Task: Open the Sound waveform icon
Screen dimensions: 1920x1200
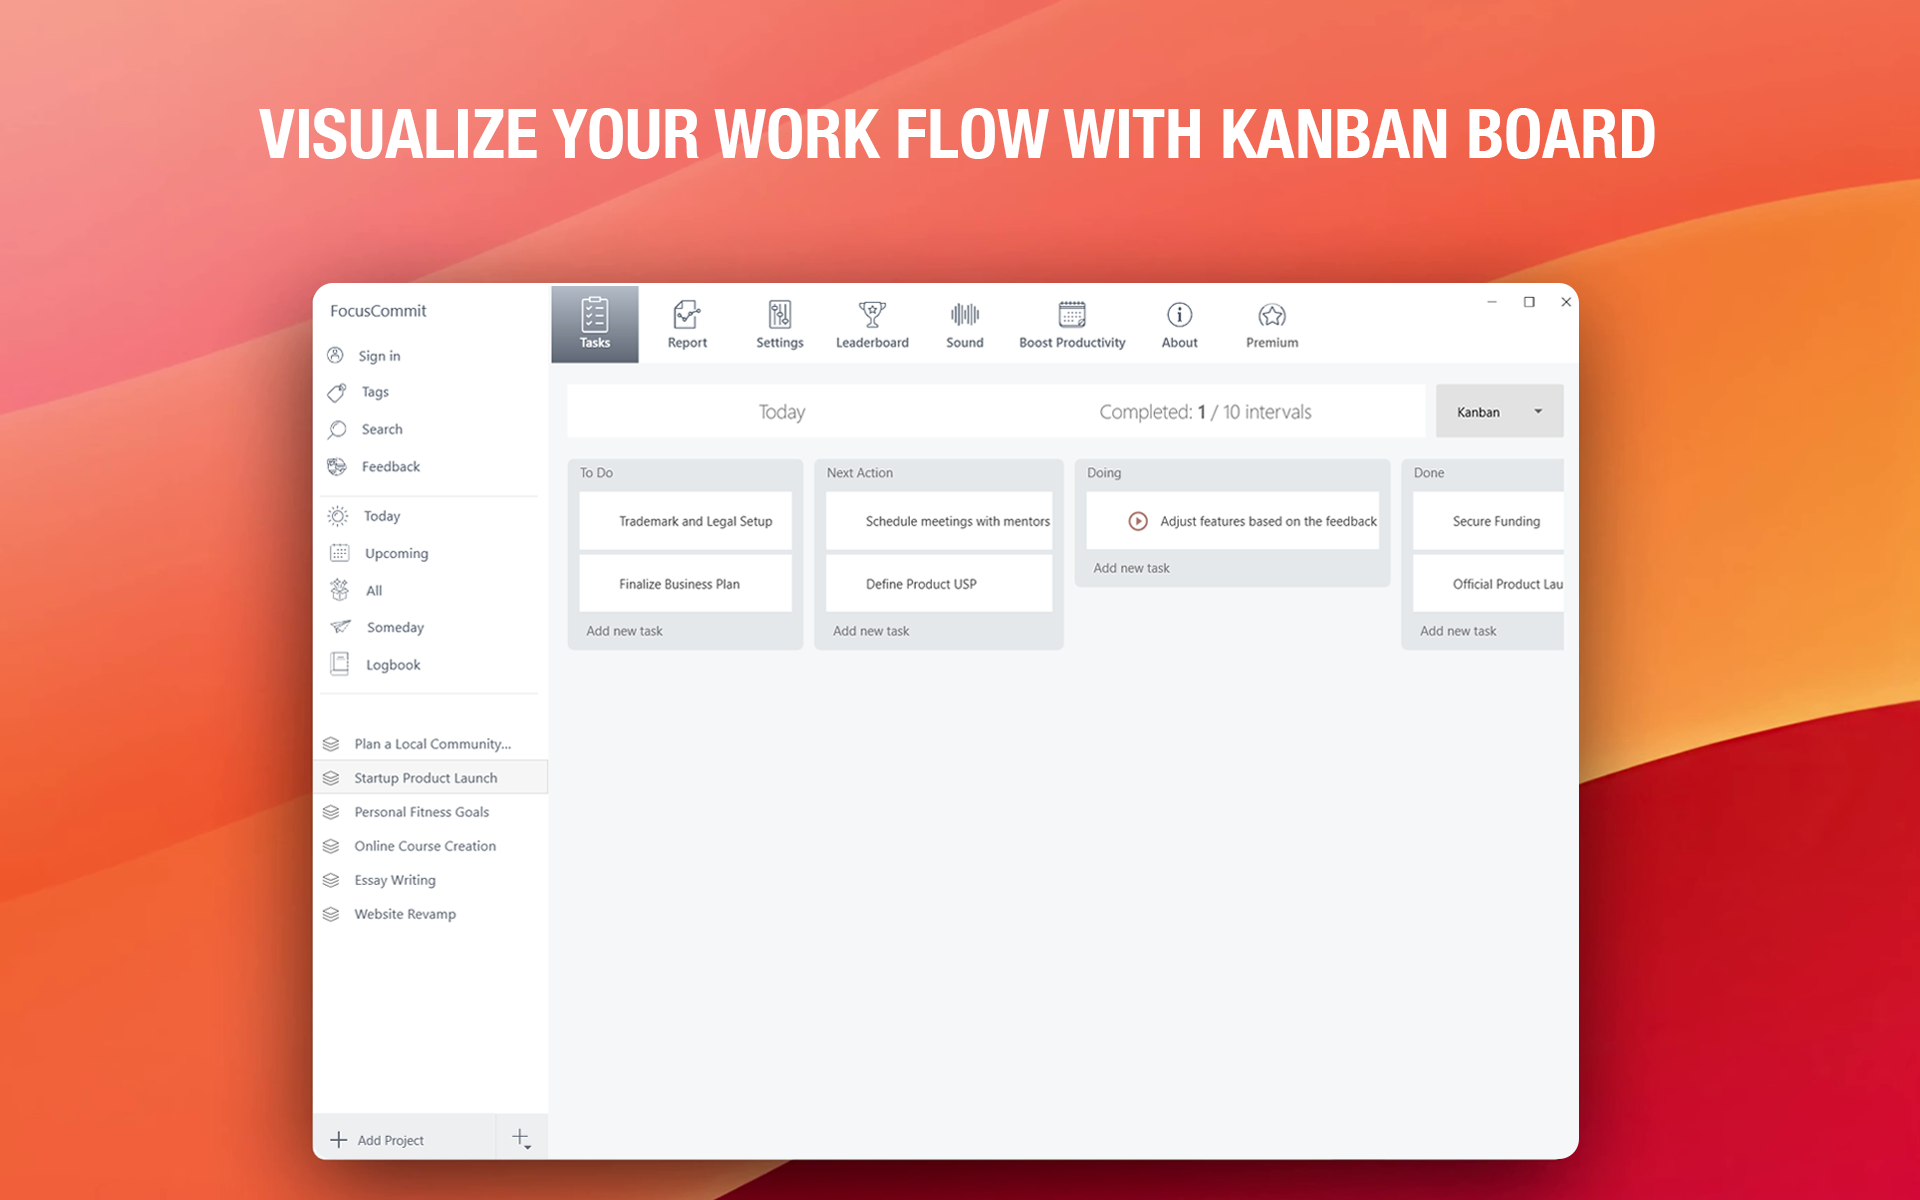Action: (x=965, y=315)
